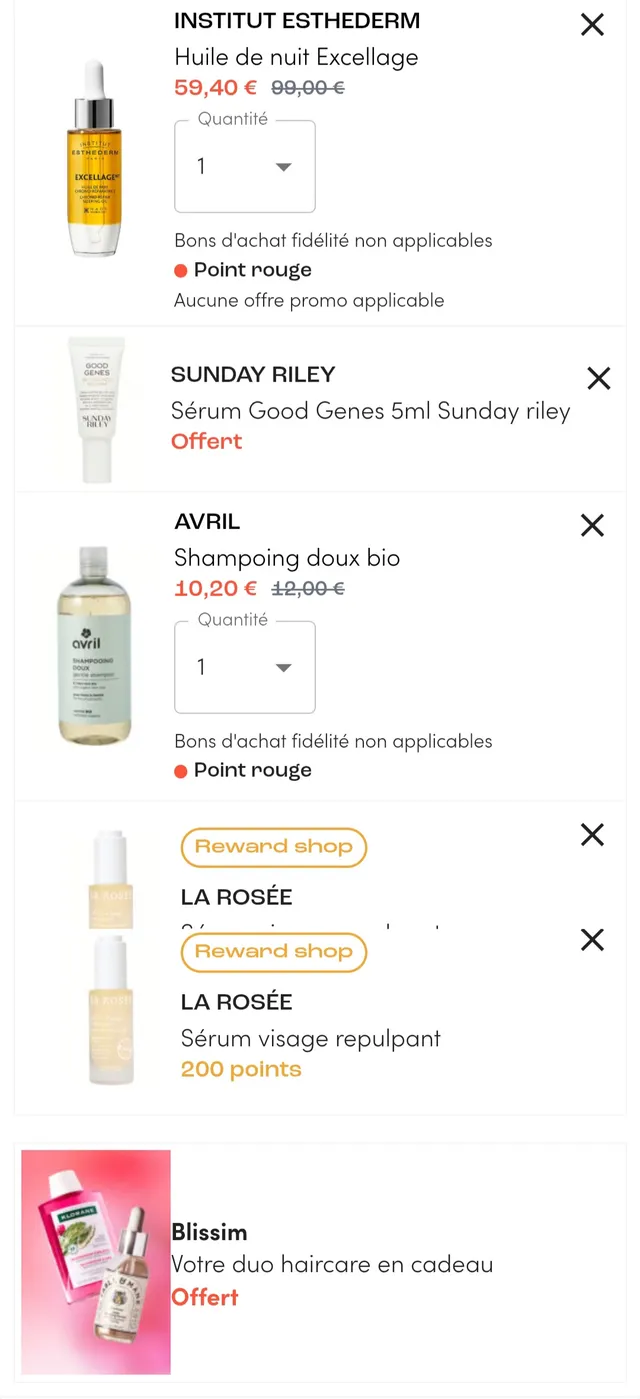Remove the Sunday Riley serum from cart
The image size is (640, 1399).
598,378
